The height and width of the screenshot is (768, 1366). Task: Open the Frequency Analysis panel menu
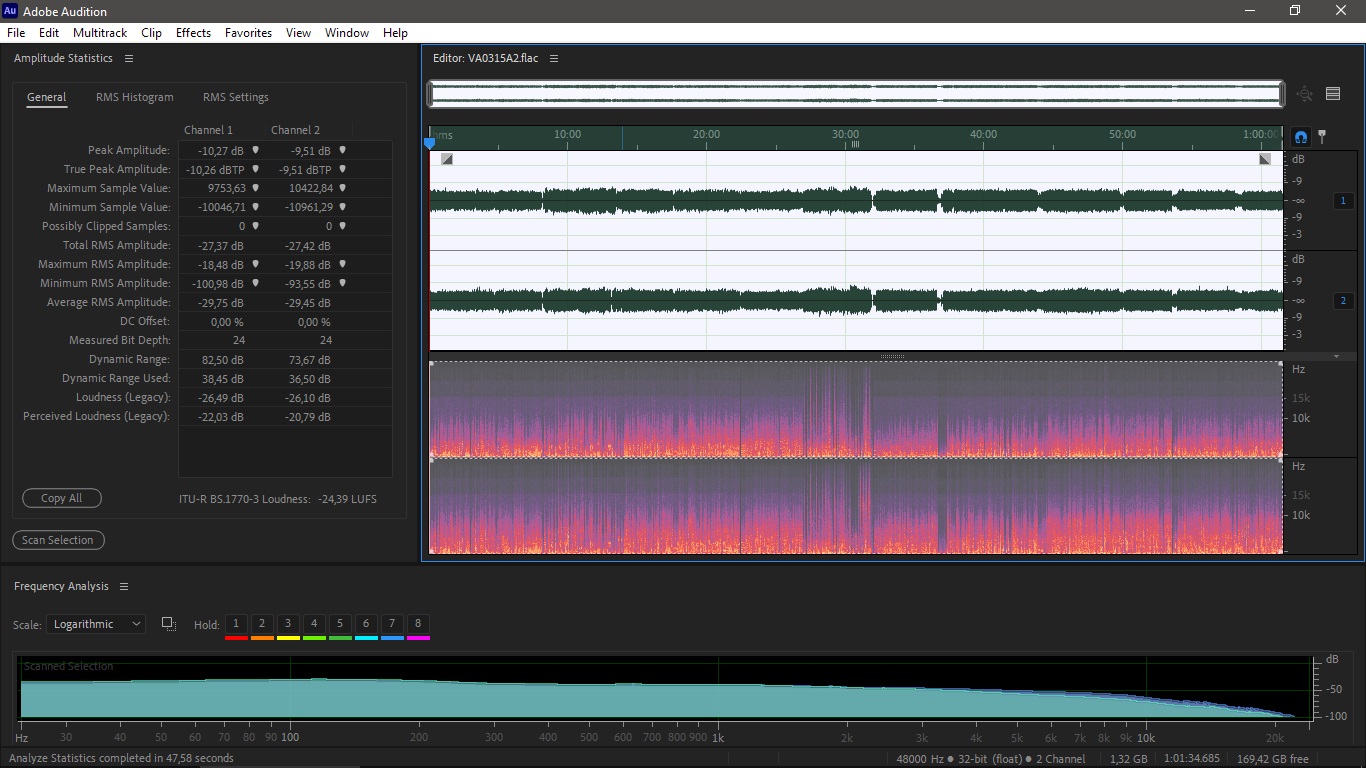coord(124,586)
